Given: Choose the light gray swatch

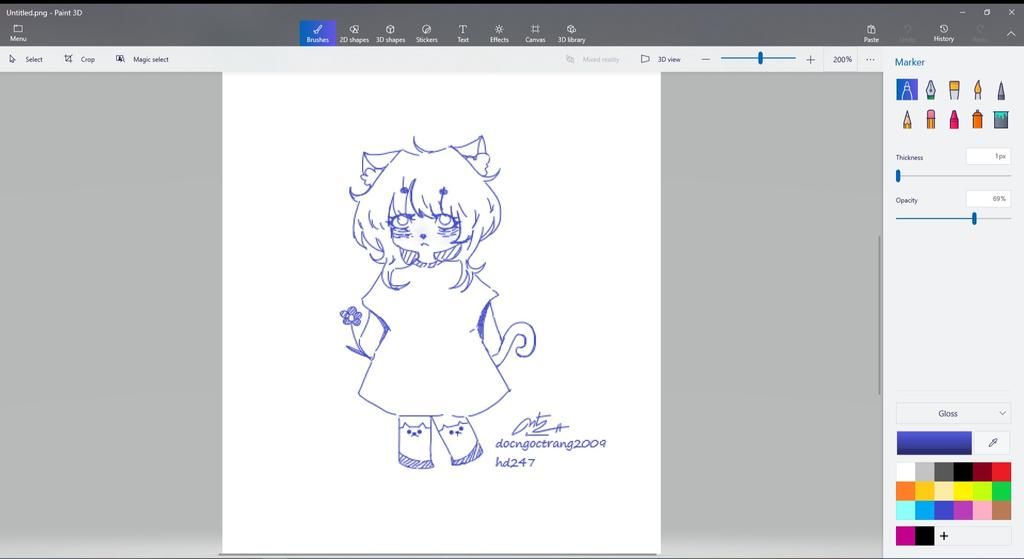Looking at the screenshot, I should click(x=925, y=471).
